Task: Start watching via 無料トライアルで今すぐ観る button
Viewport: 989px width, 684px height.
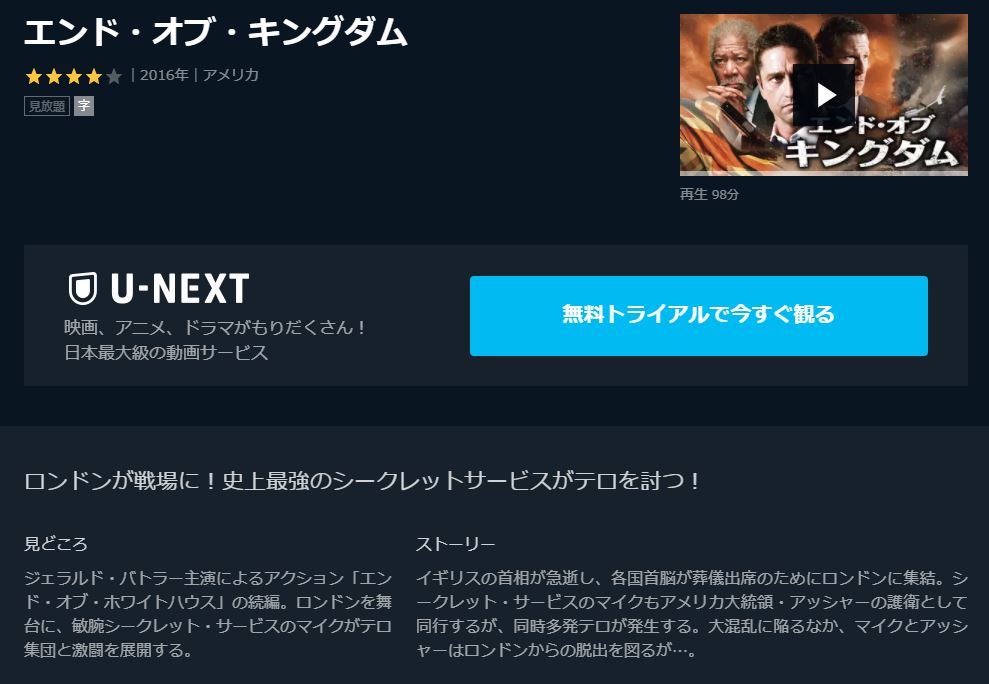Action: point(699,315)
